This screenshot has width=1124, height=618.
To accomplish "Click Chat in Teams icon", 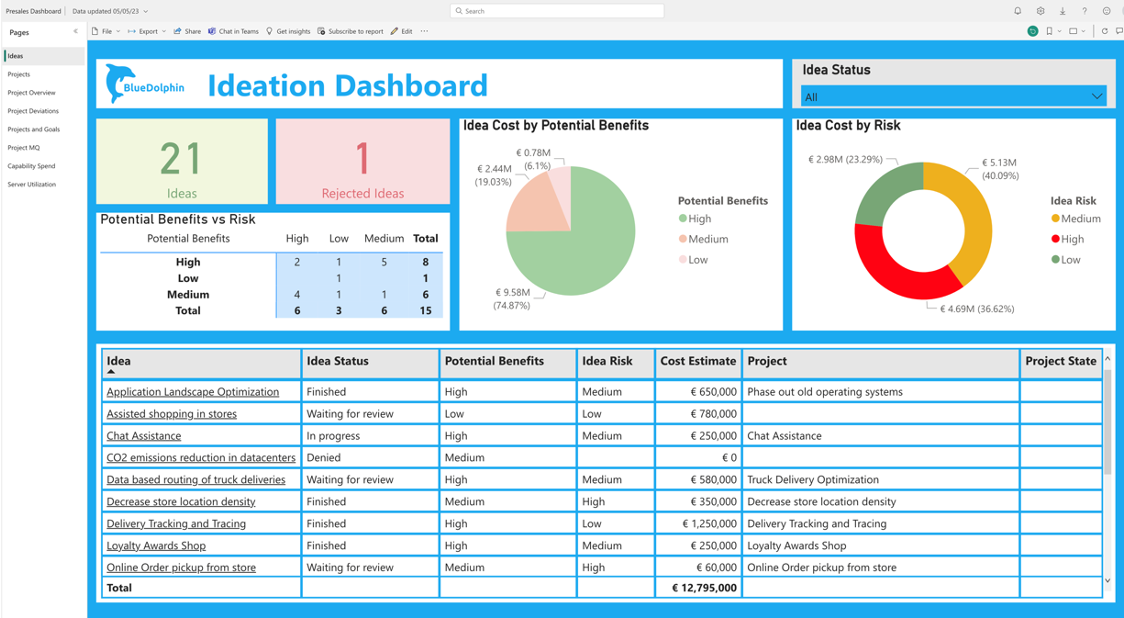I will click(233, 31).
